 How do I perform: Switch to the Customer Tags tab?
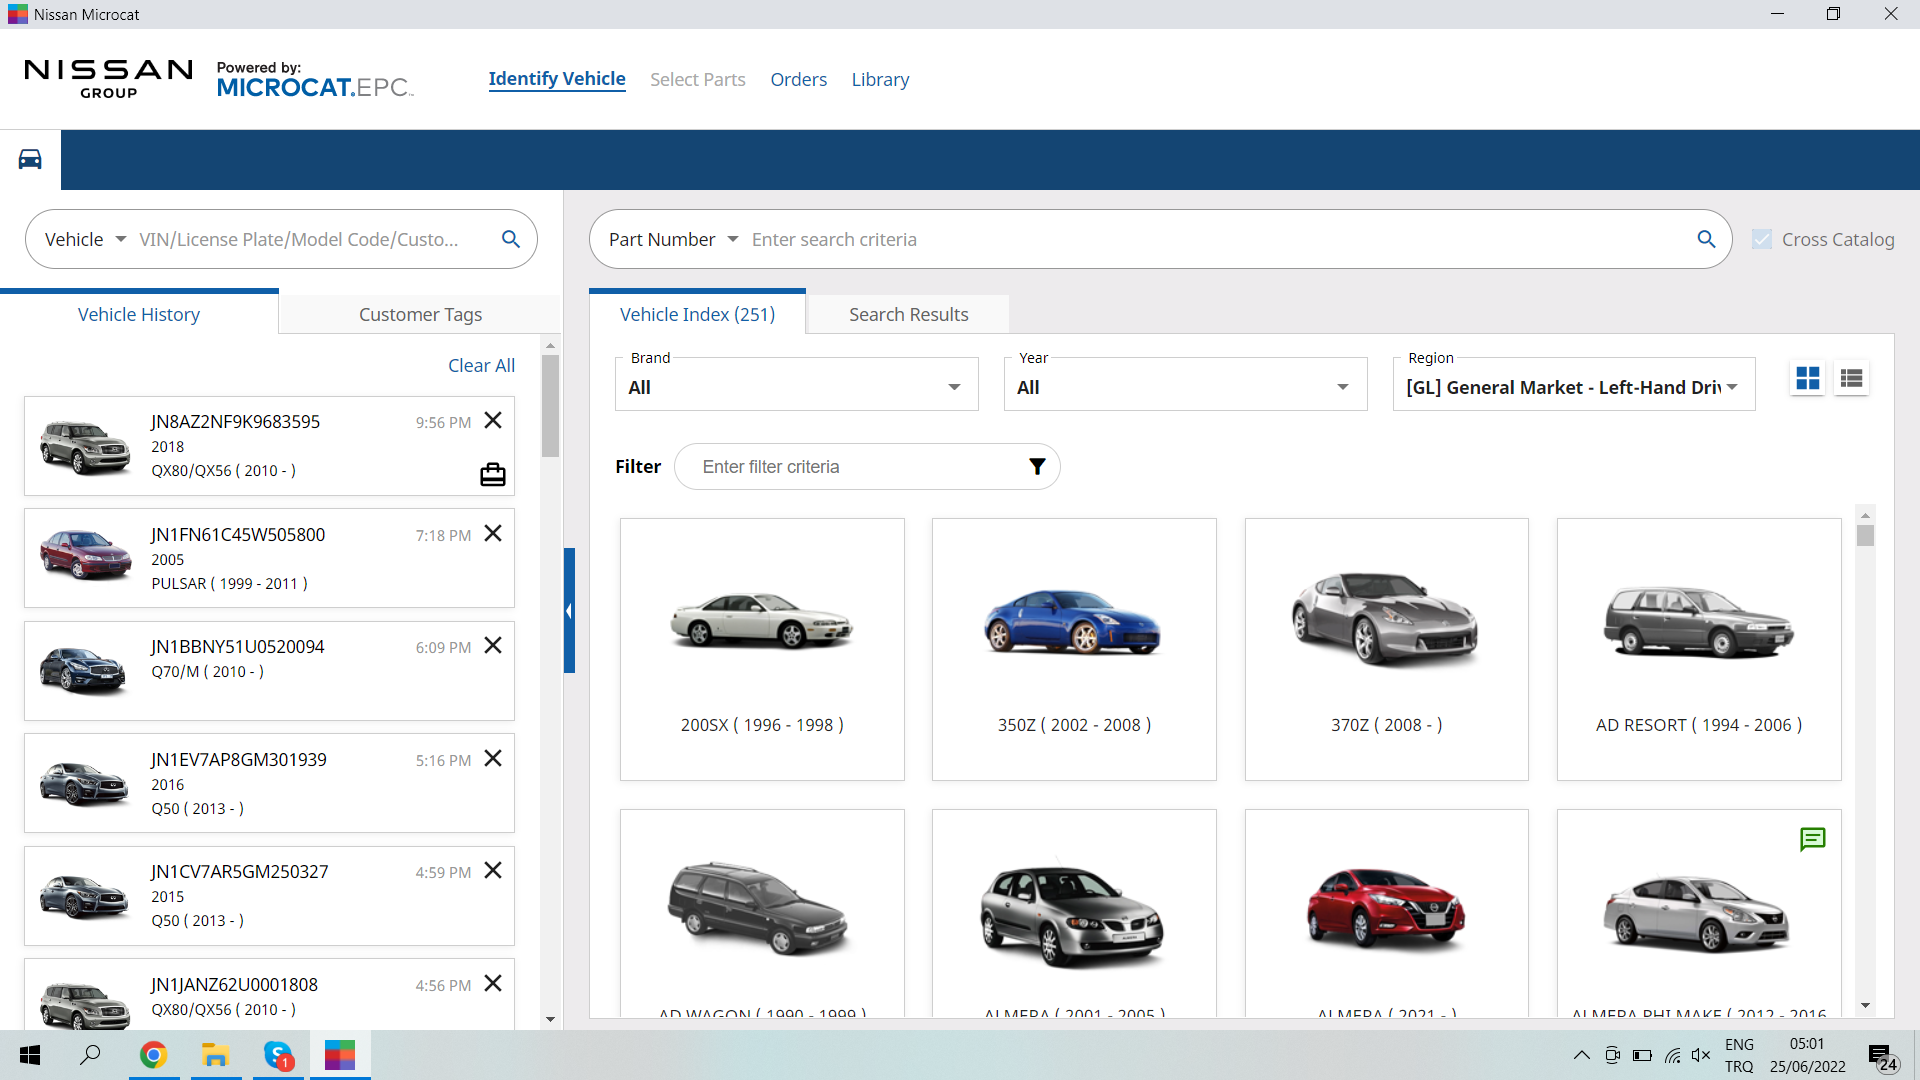(420, 314)
